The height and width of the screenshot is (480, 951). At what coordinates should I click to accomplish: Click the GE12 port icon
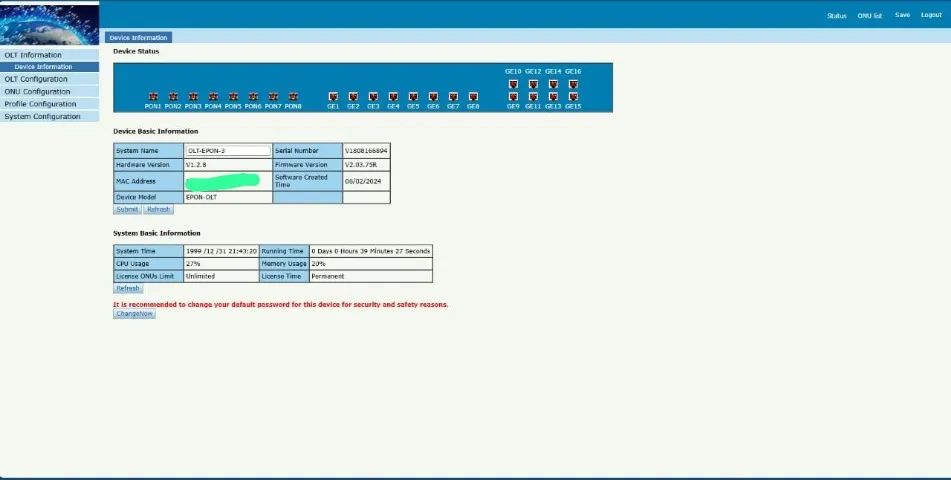tap(533, 84)
